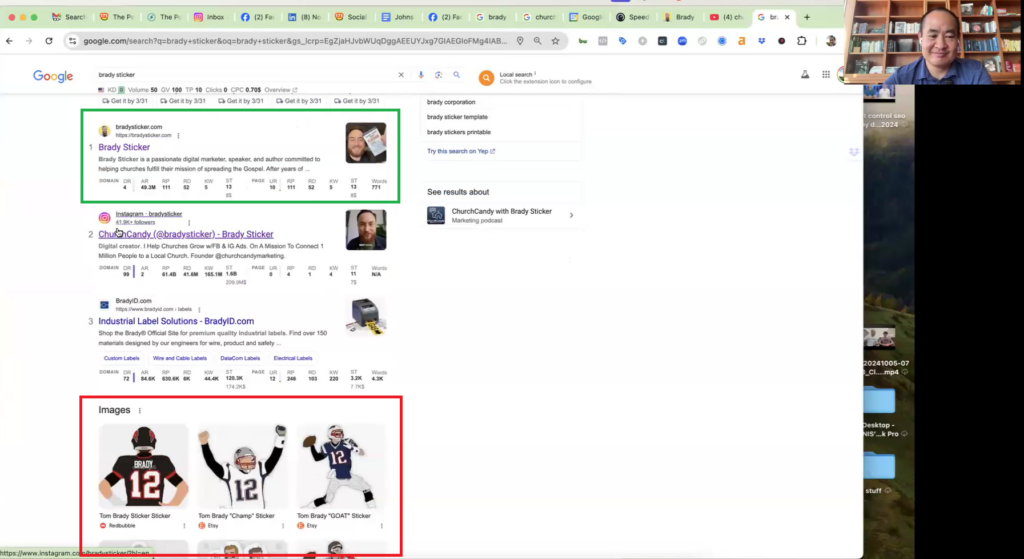Click the blue search magnifier button
1024x559 pixels.
coord(456,75)
